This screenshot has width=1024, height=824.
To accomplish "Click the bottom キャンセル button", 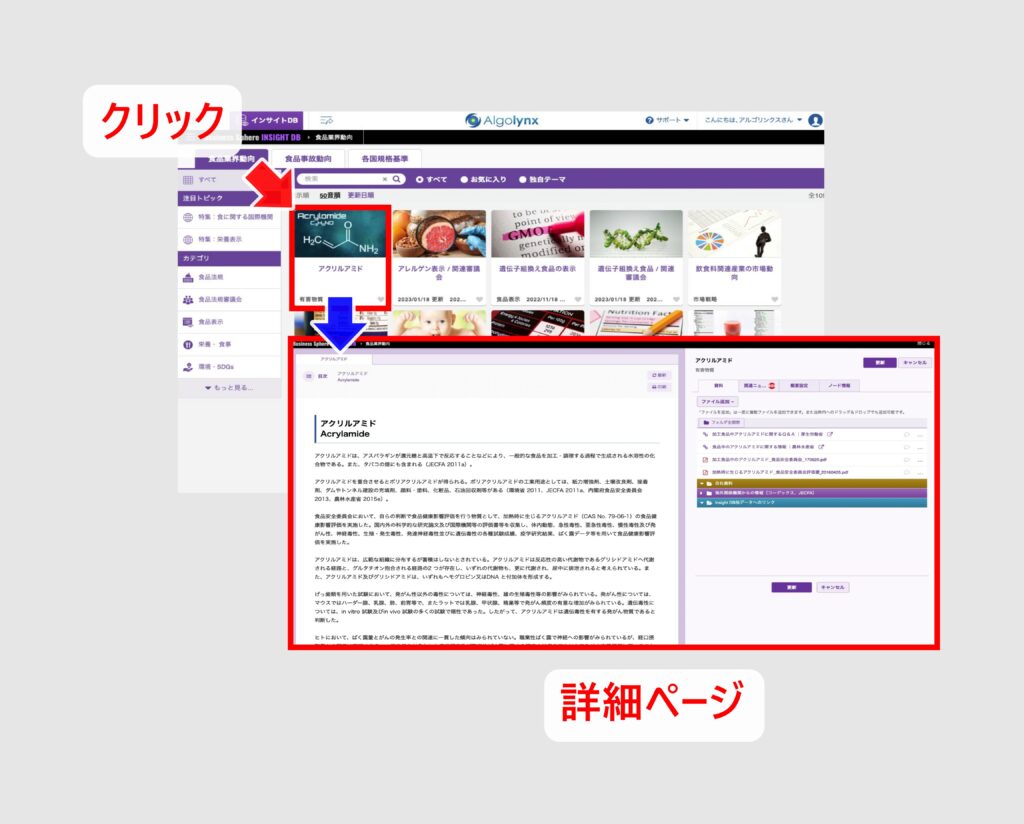I will tap(832, 587).
